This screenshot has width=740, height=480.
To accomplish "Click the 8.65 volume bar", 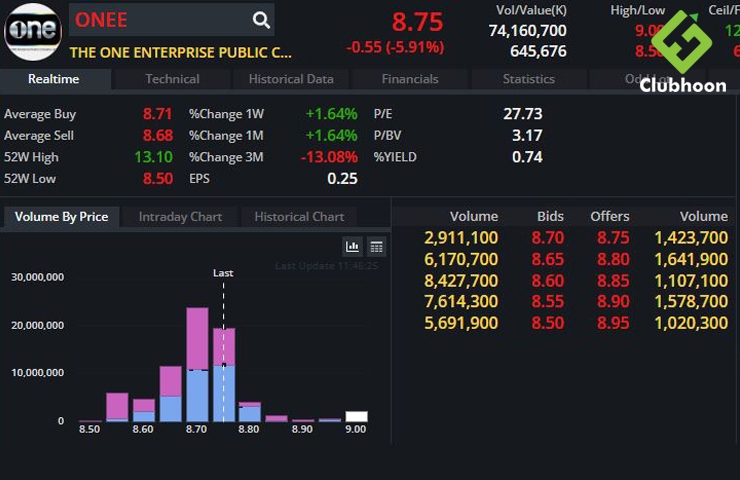I will (x=170, y=394).
